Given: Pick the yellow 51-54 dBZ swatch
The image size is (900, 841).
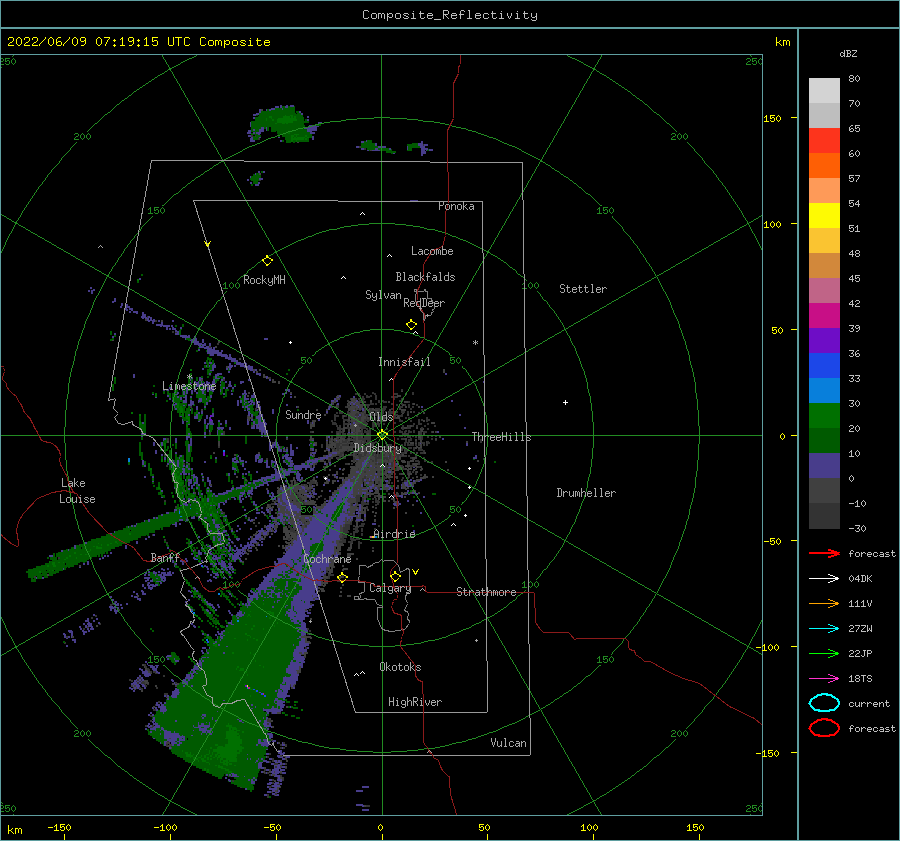Looking at the screenshot, I should point(824,216).
